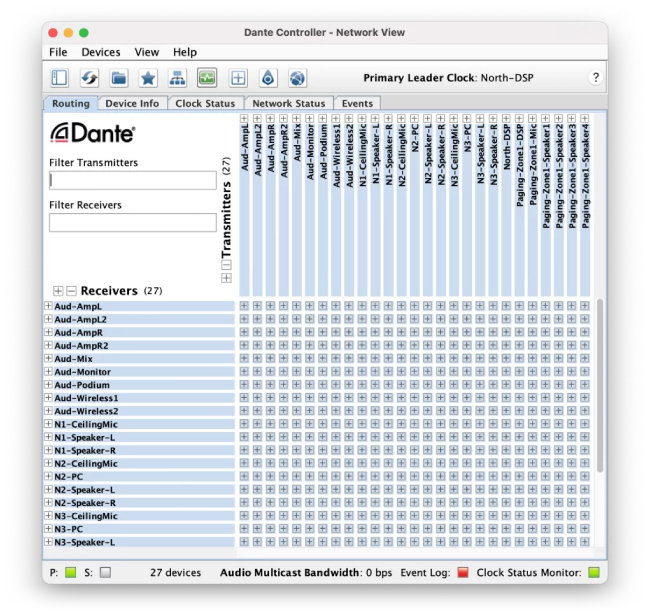Click the red Event Log status indicator
The height and width of the screenshot is (610, 650).
click(462, 573)
